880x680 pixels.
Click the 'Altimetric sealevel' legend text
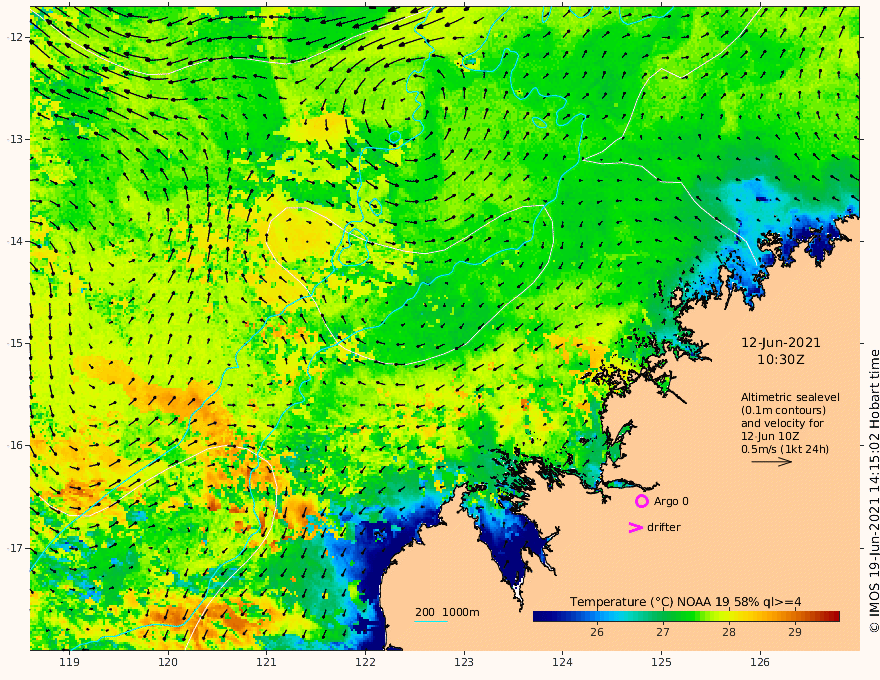790,397
